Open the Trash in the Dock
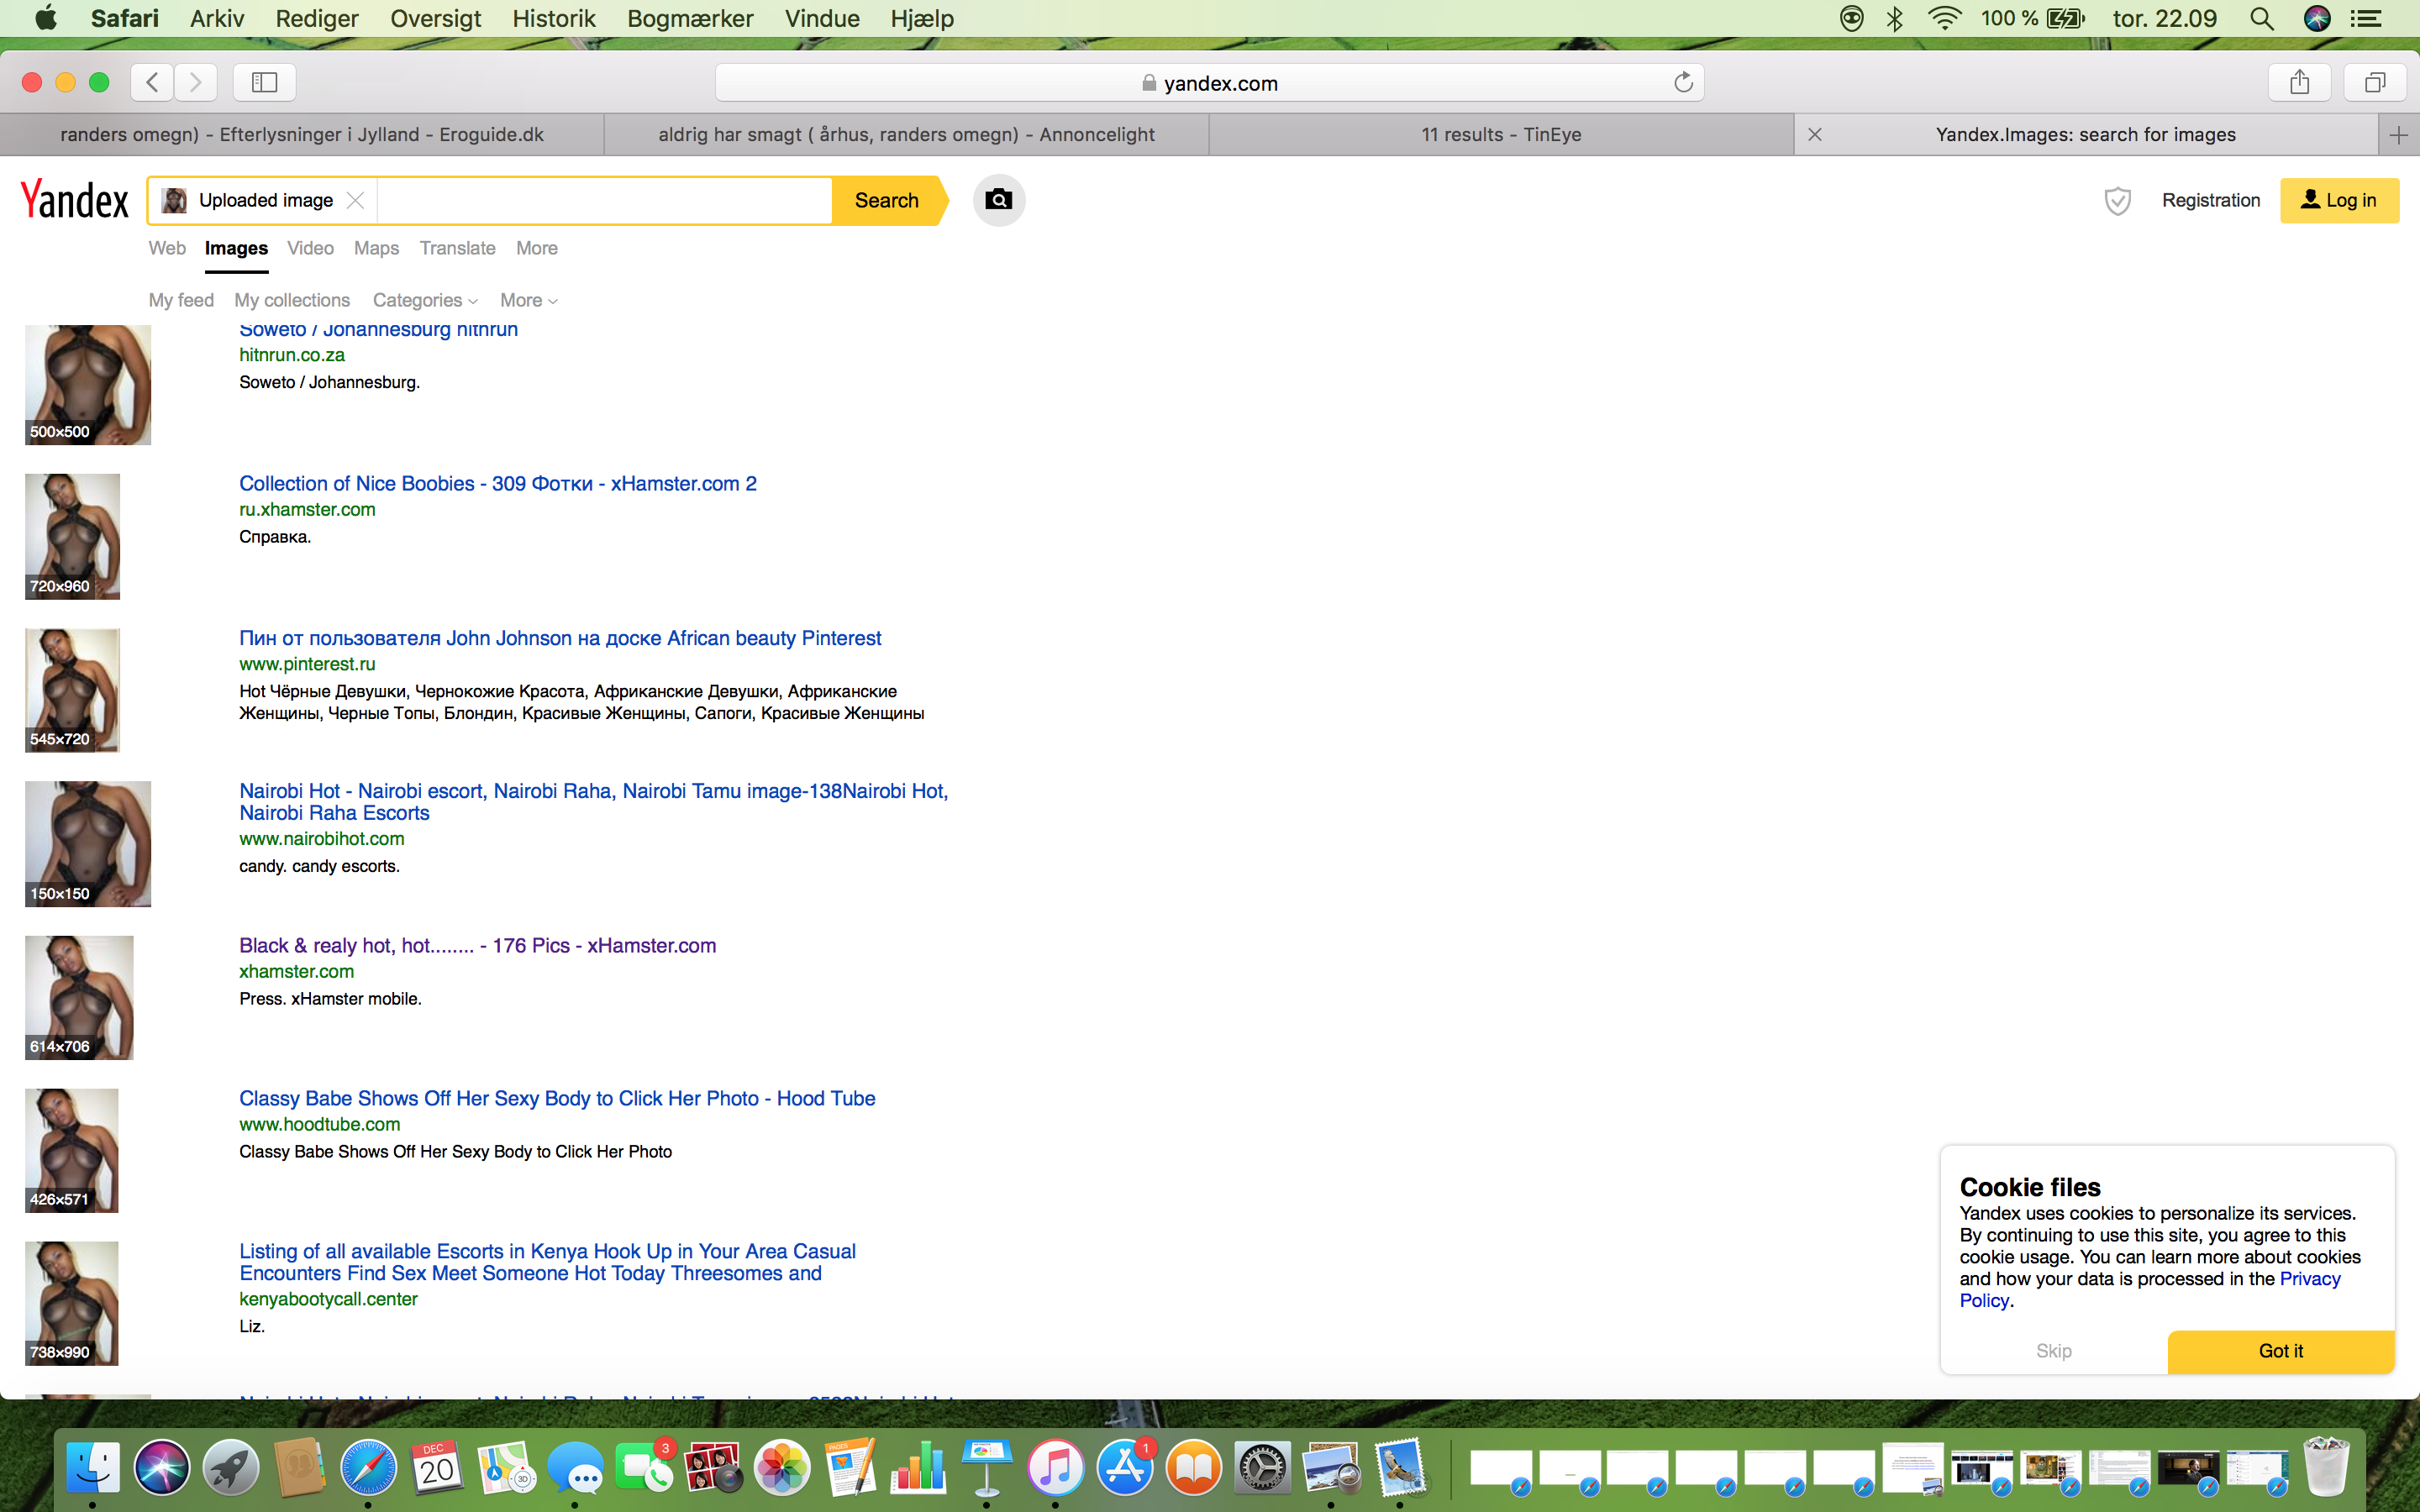The image size is (2420, 1512). (2325, 1468)
